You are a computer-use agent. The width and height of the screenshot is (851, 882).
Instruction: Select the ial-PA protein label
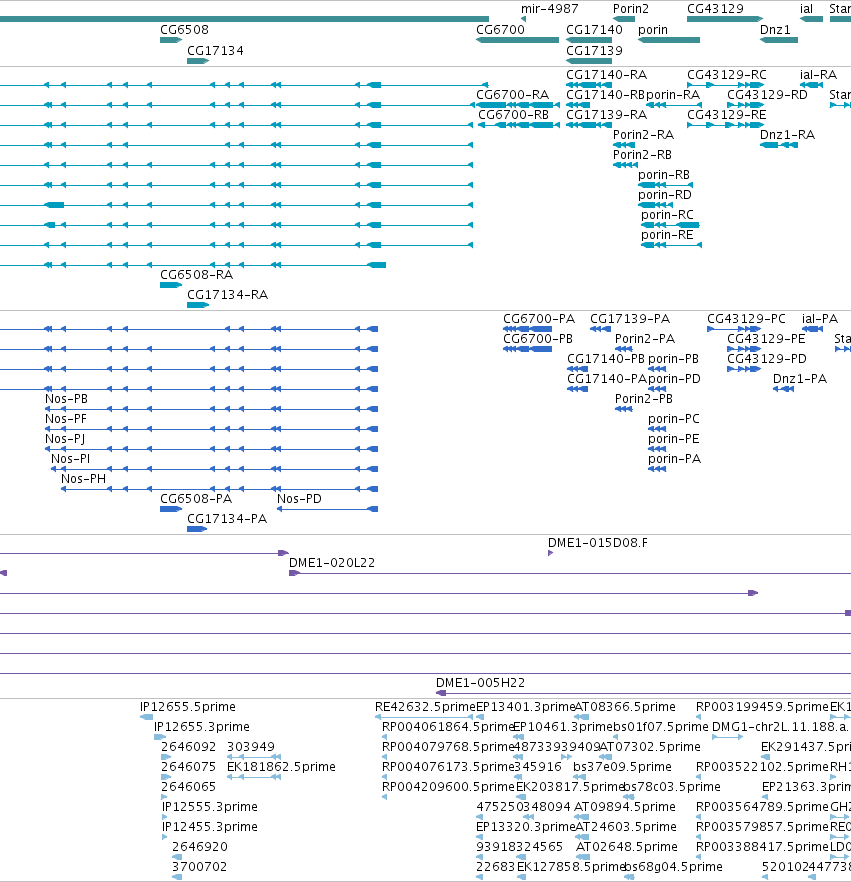pos(820,319)
